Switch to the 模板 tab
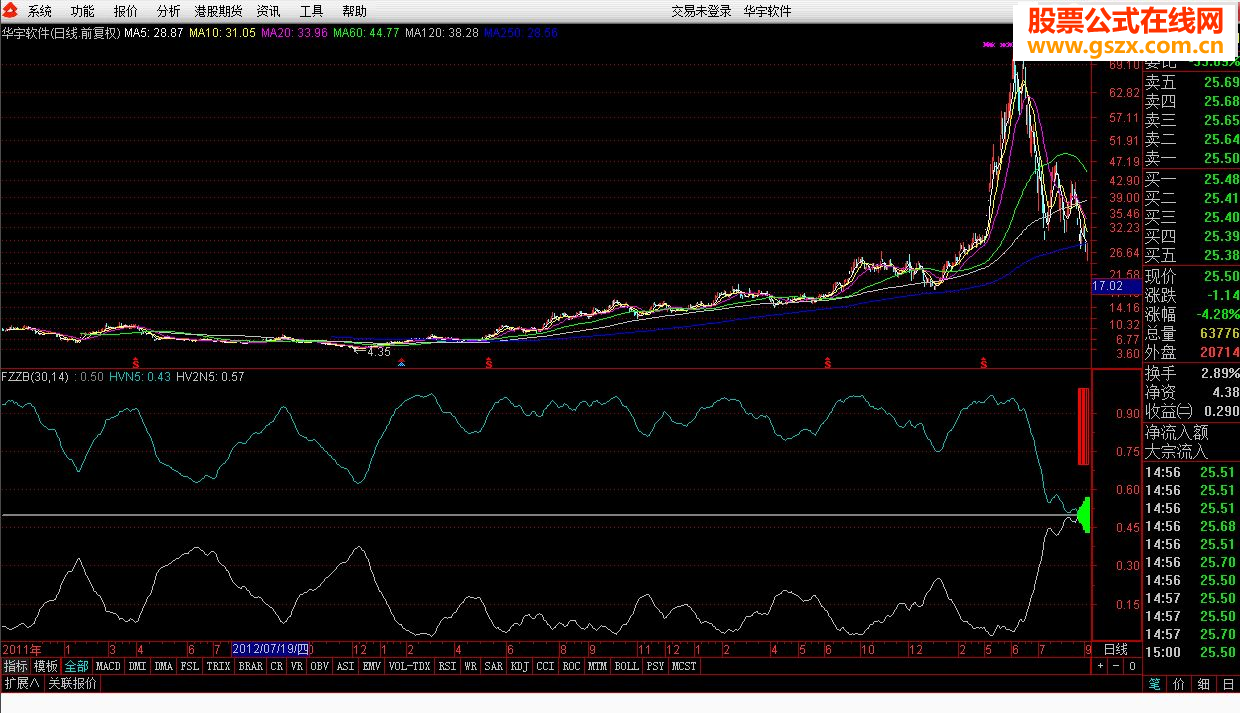This screenshot has height=713, width=1240. tap(46, 666)
